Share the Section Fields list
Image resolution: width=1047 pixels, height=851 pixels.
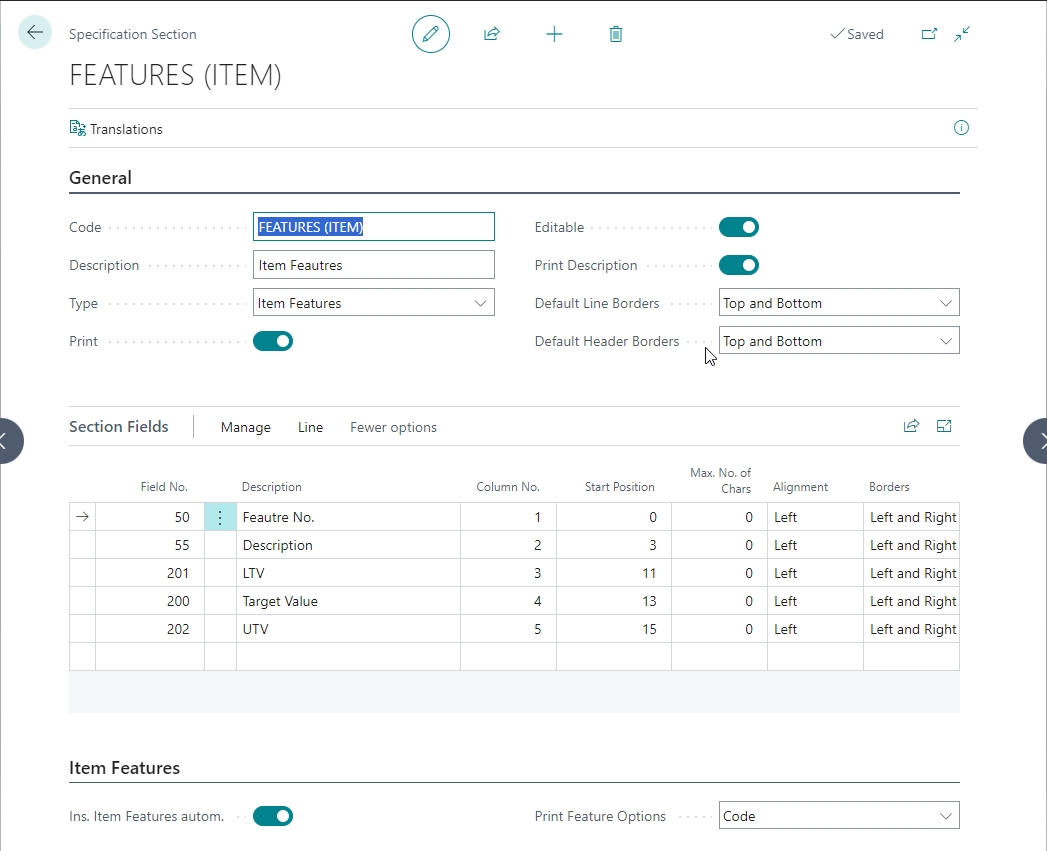point(911,426)
